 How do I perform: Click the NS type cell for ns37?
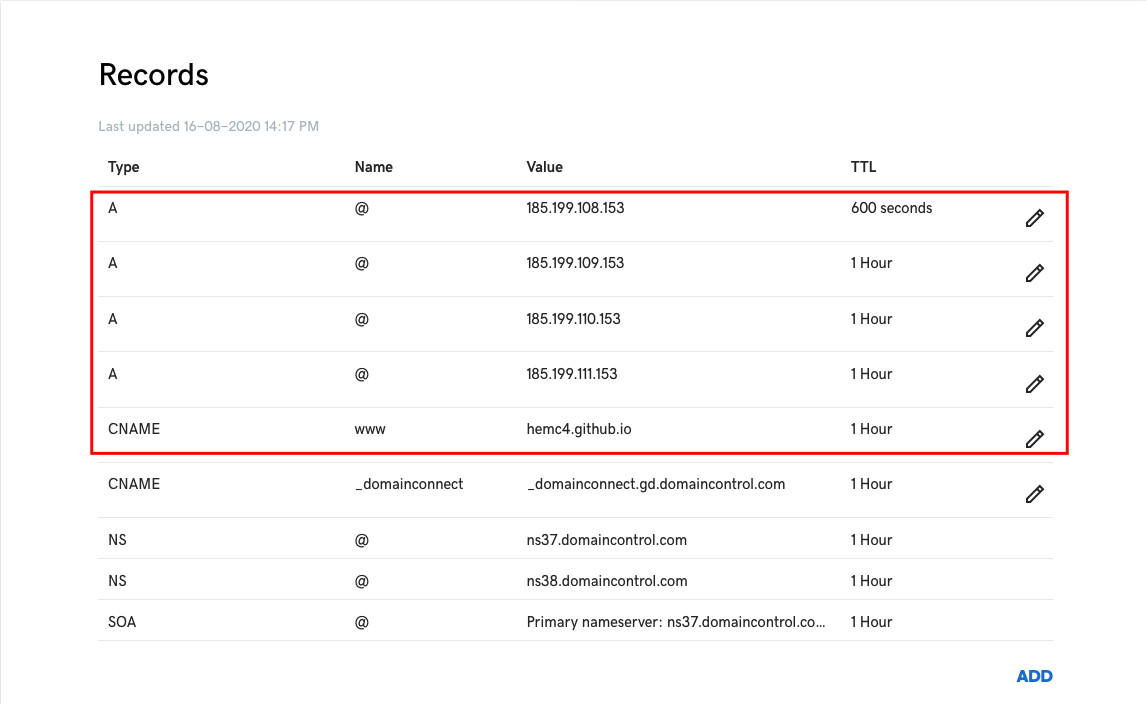tap(117, 540)
